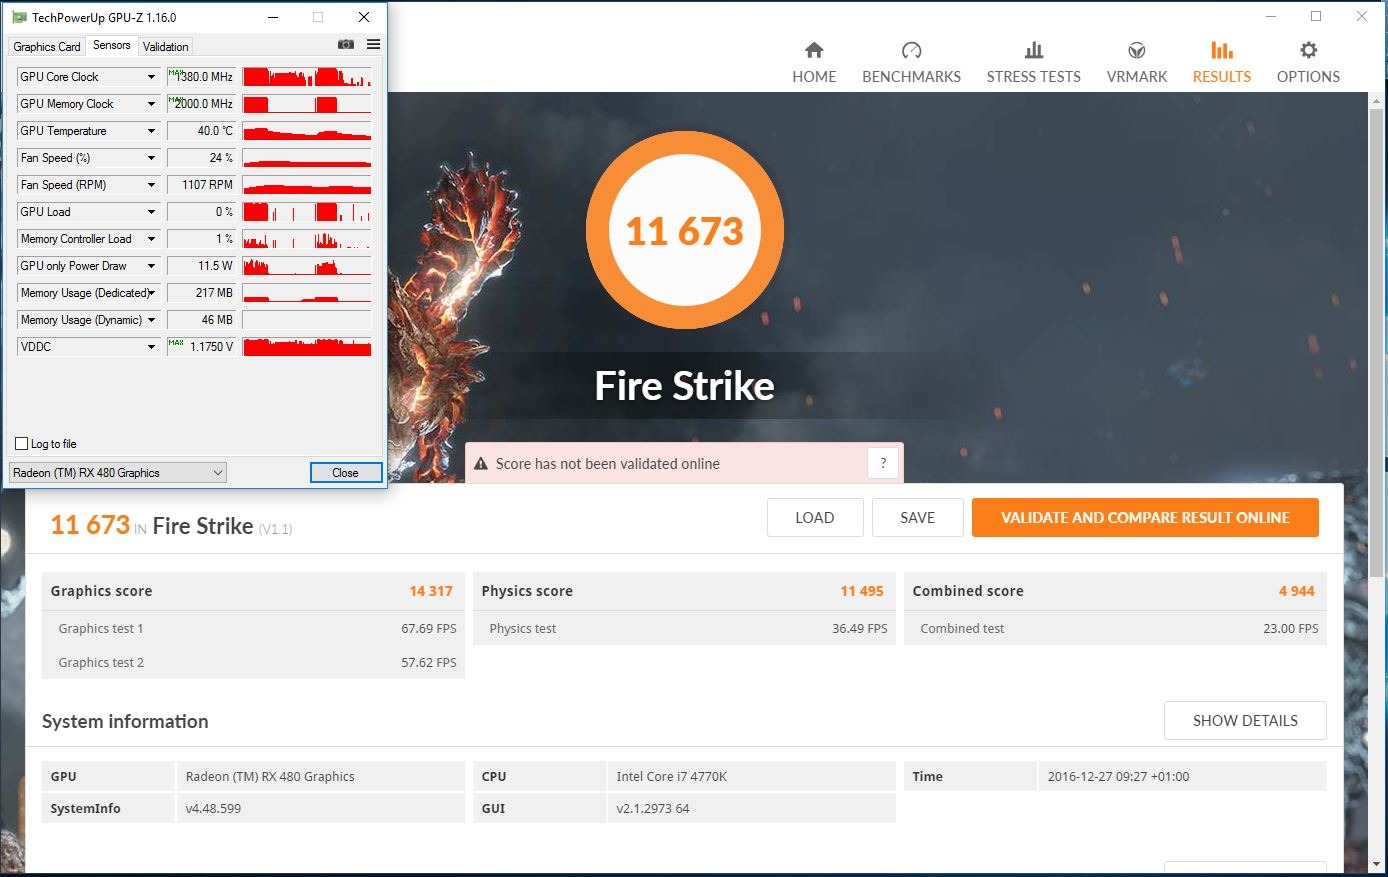Screen dimensions: 1388x877
Task: Switch to Validation tab in GPU-Z
Action: (165, 47)
